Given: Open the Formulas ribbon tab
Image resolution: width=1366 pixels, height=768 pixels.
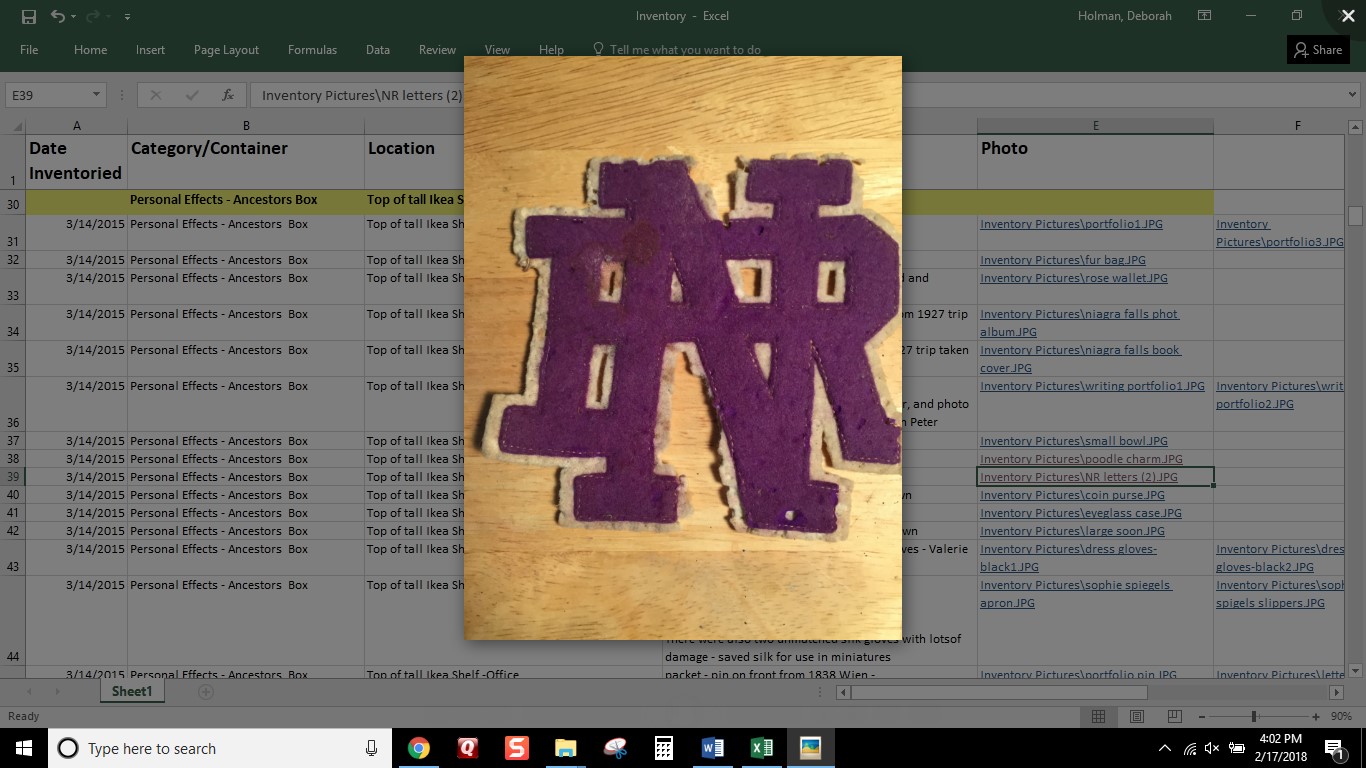Looking at the screenshot, I should tap(312, 50).
